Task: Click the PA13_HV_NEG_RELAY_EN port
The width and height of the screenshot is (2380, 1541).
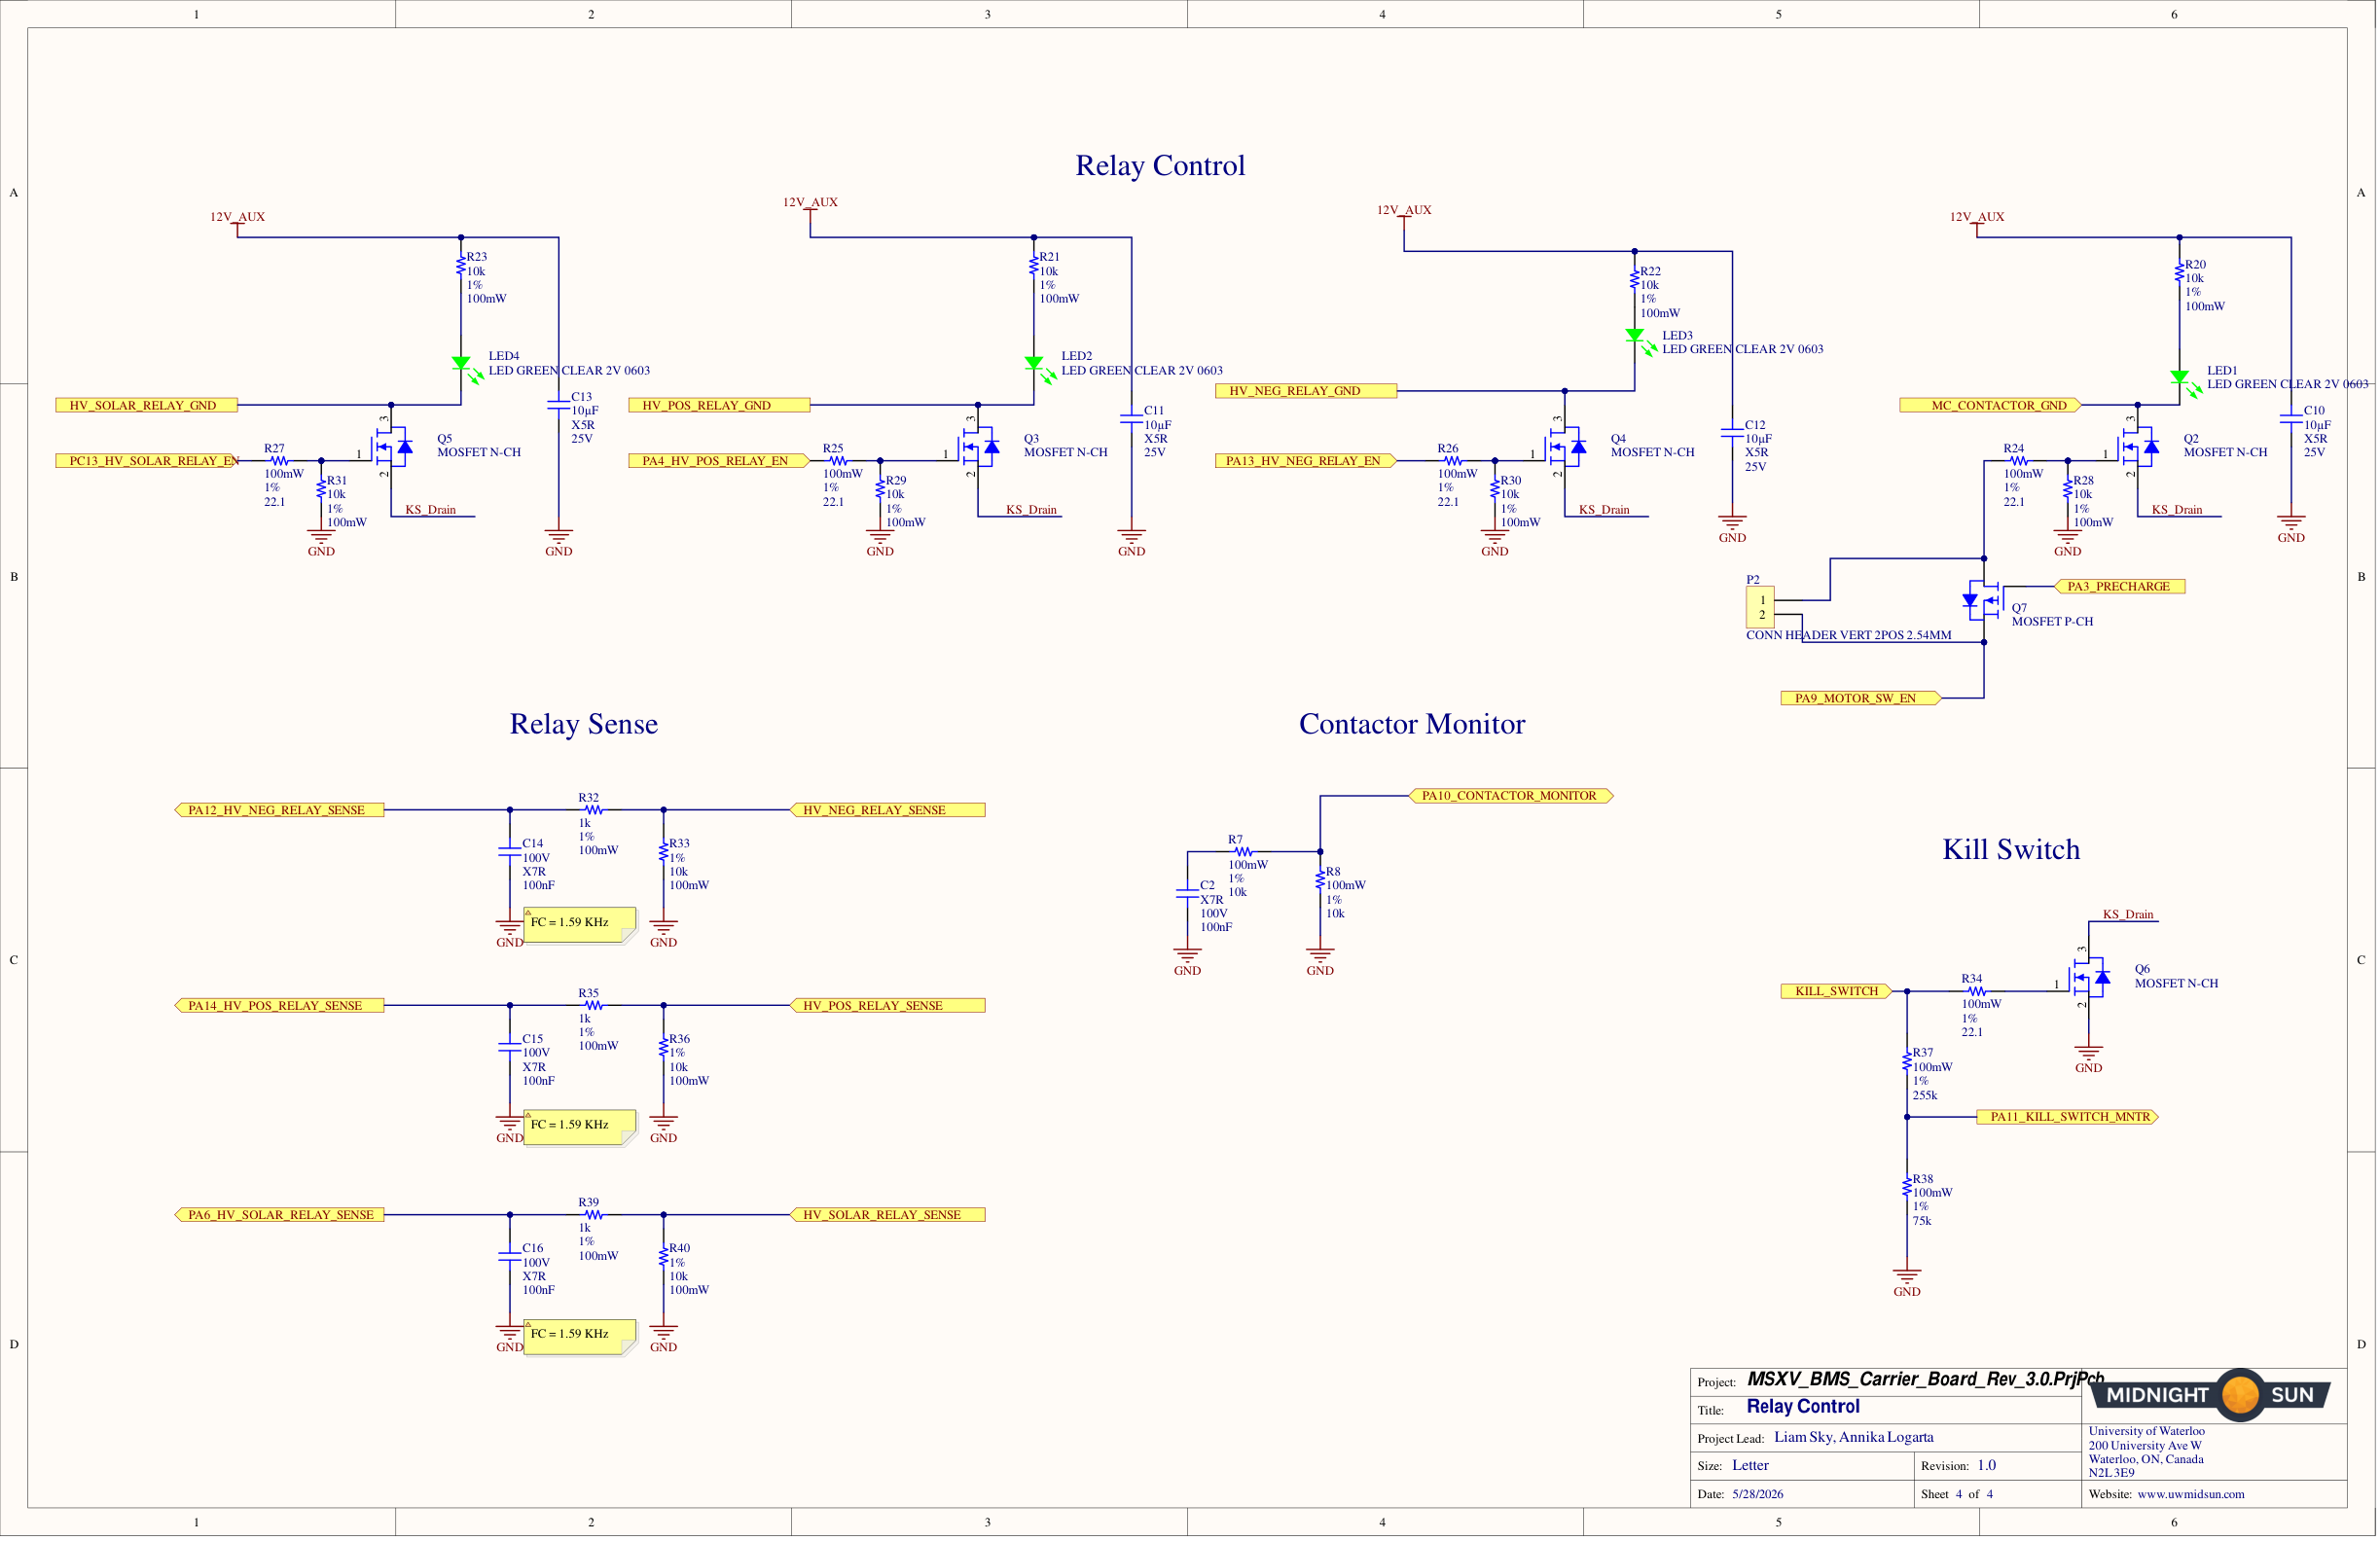Action: [1306, 461]
